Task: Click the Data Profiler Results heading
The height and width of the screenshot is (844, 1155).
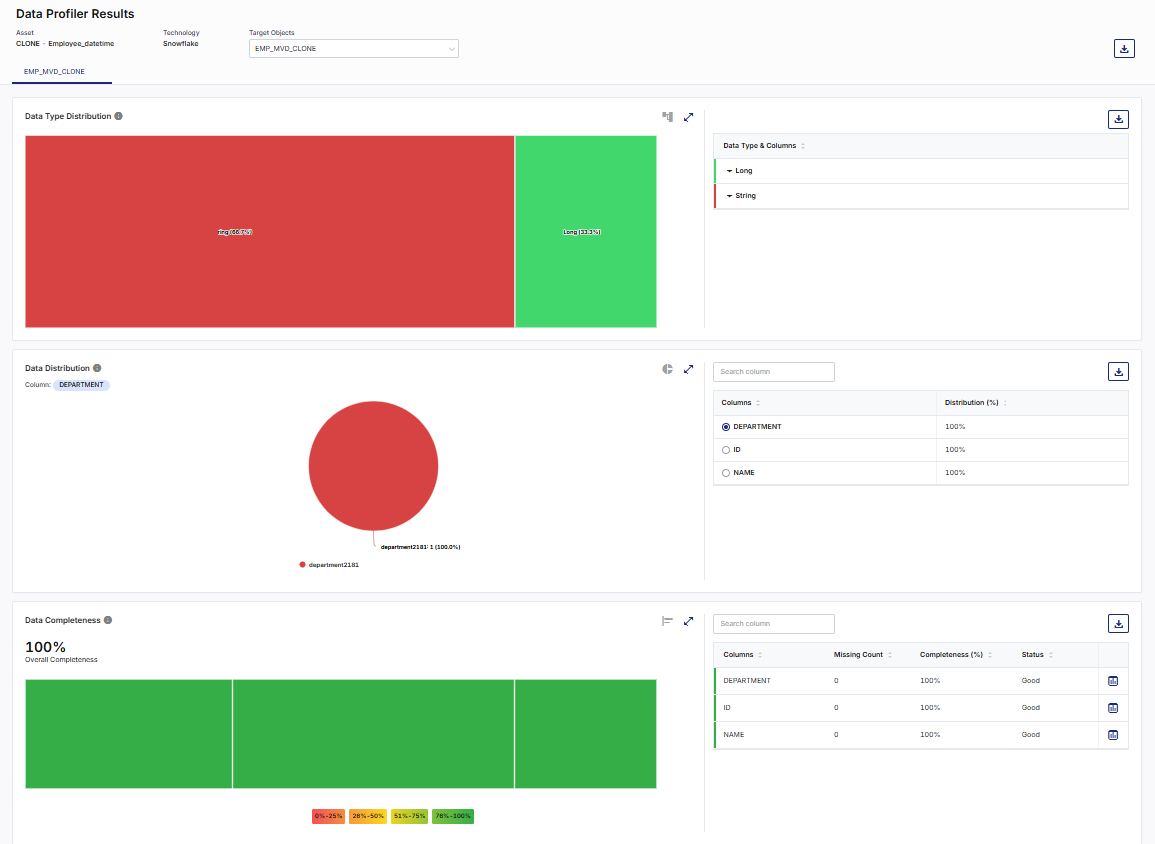Action: (75, 14)
